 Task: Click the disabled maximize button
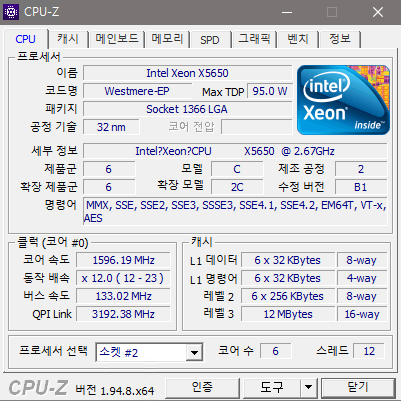pyautogui.click(x=332, y=12)
